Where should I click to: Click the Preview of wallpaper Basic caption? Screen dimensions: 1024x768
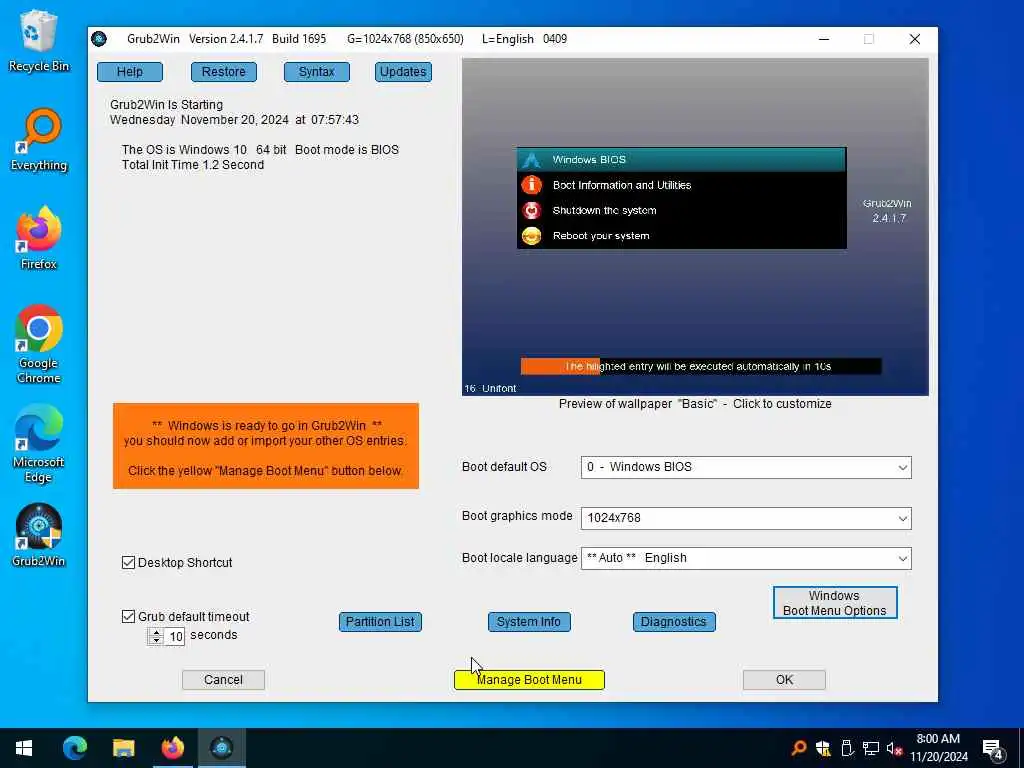coord(695,404)
